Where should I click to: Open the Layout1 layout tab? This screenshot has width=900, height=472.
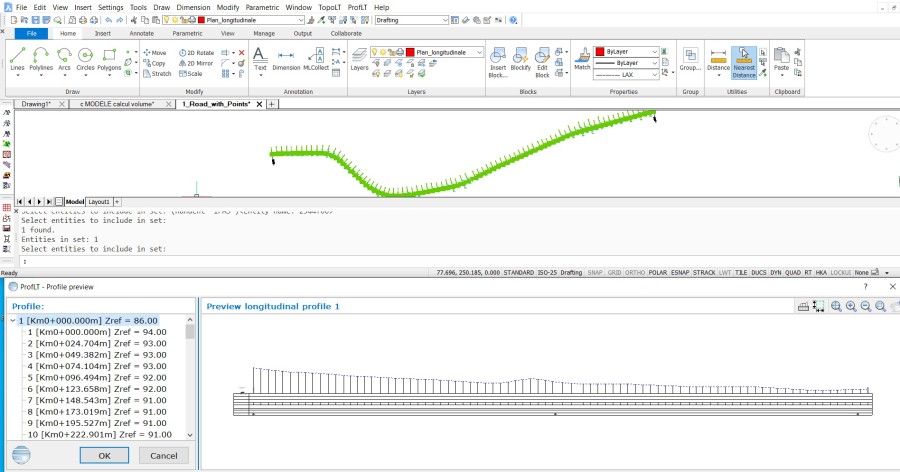(99, 202)
